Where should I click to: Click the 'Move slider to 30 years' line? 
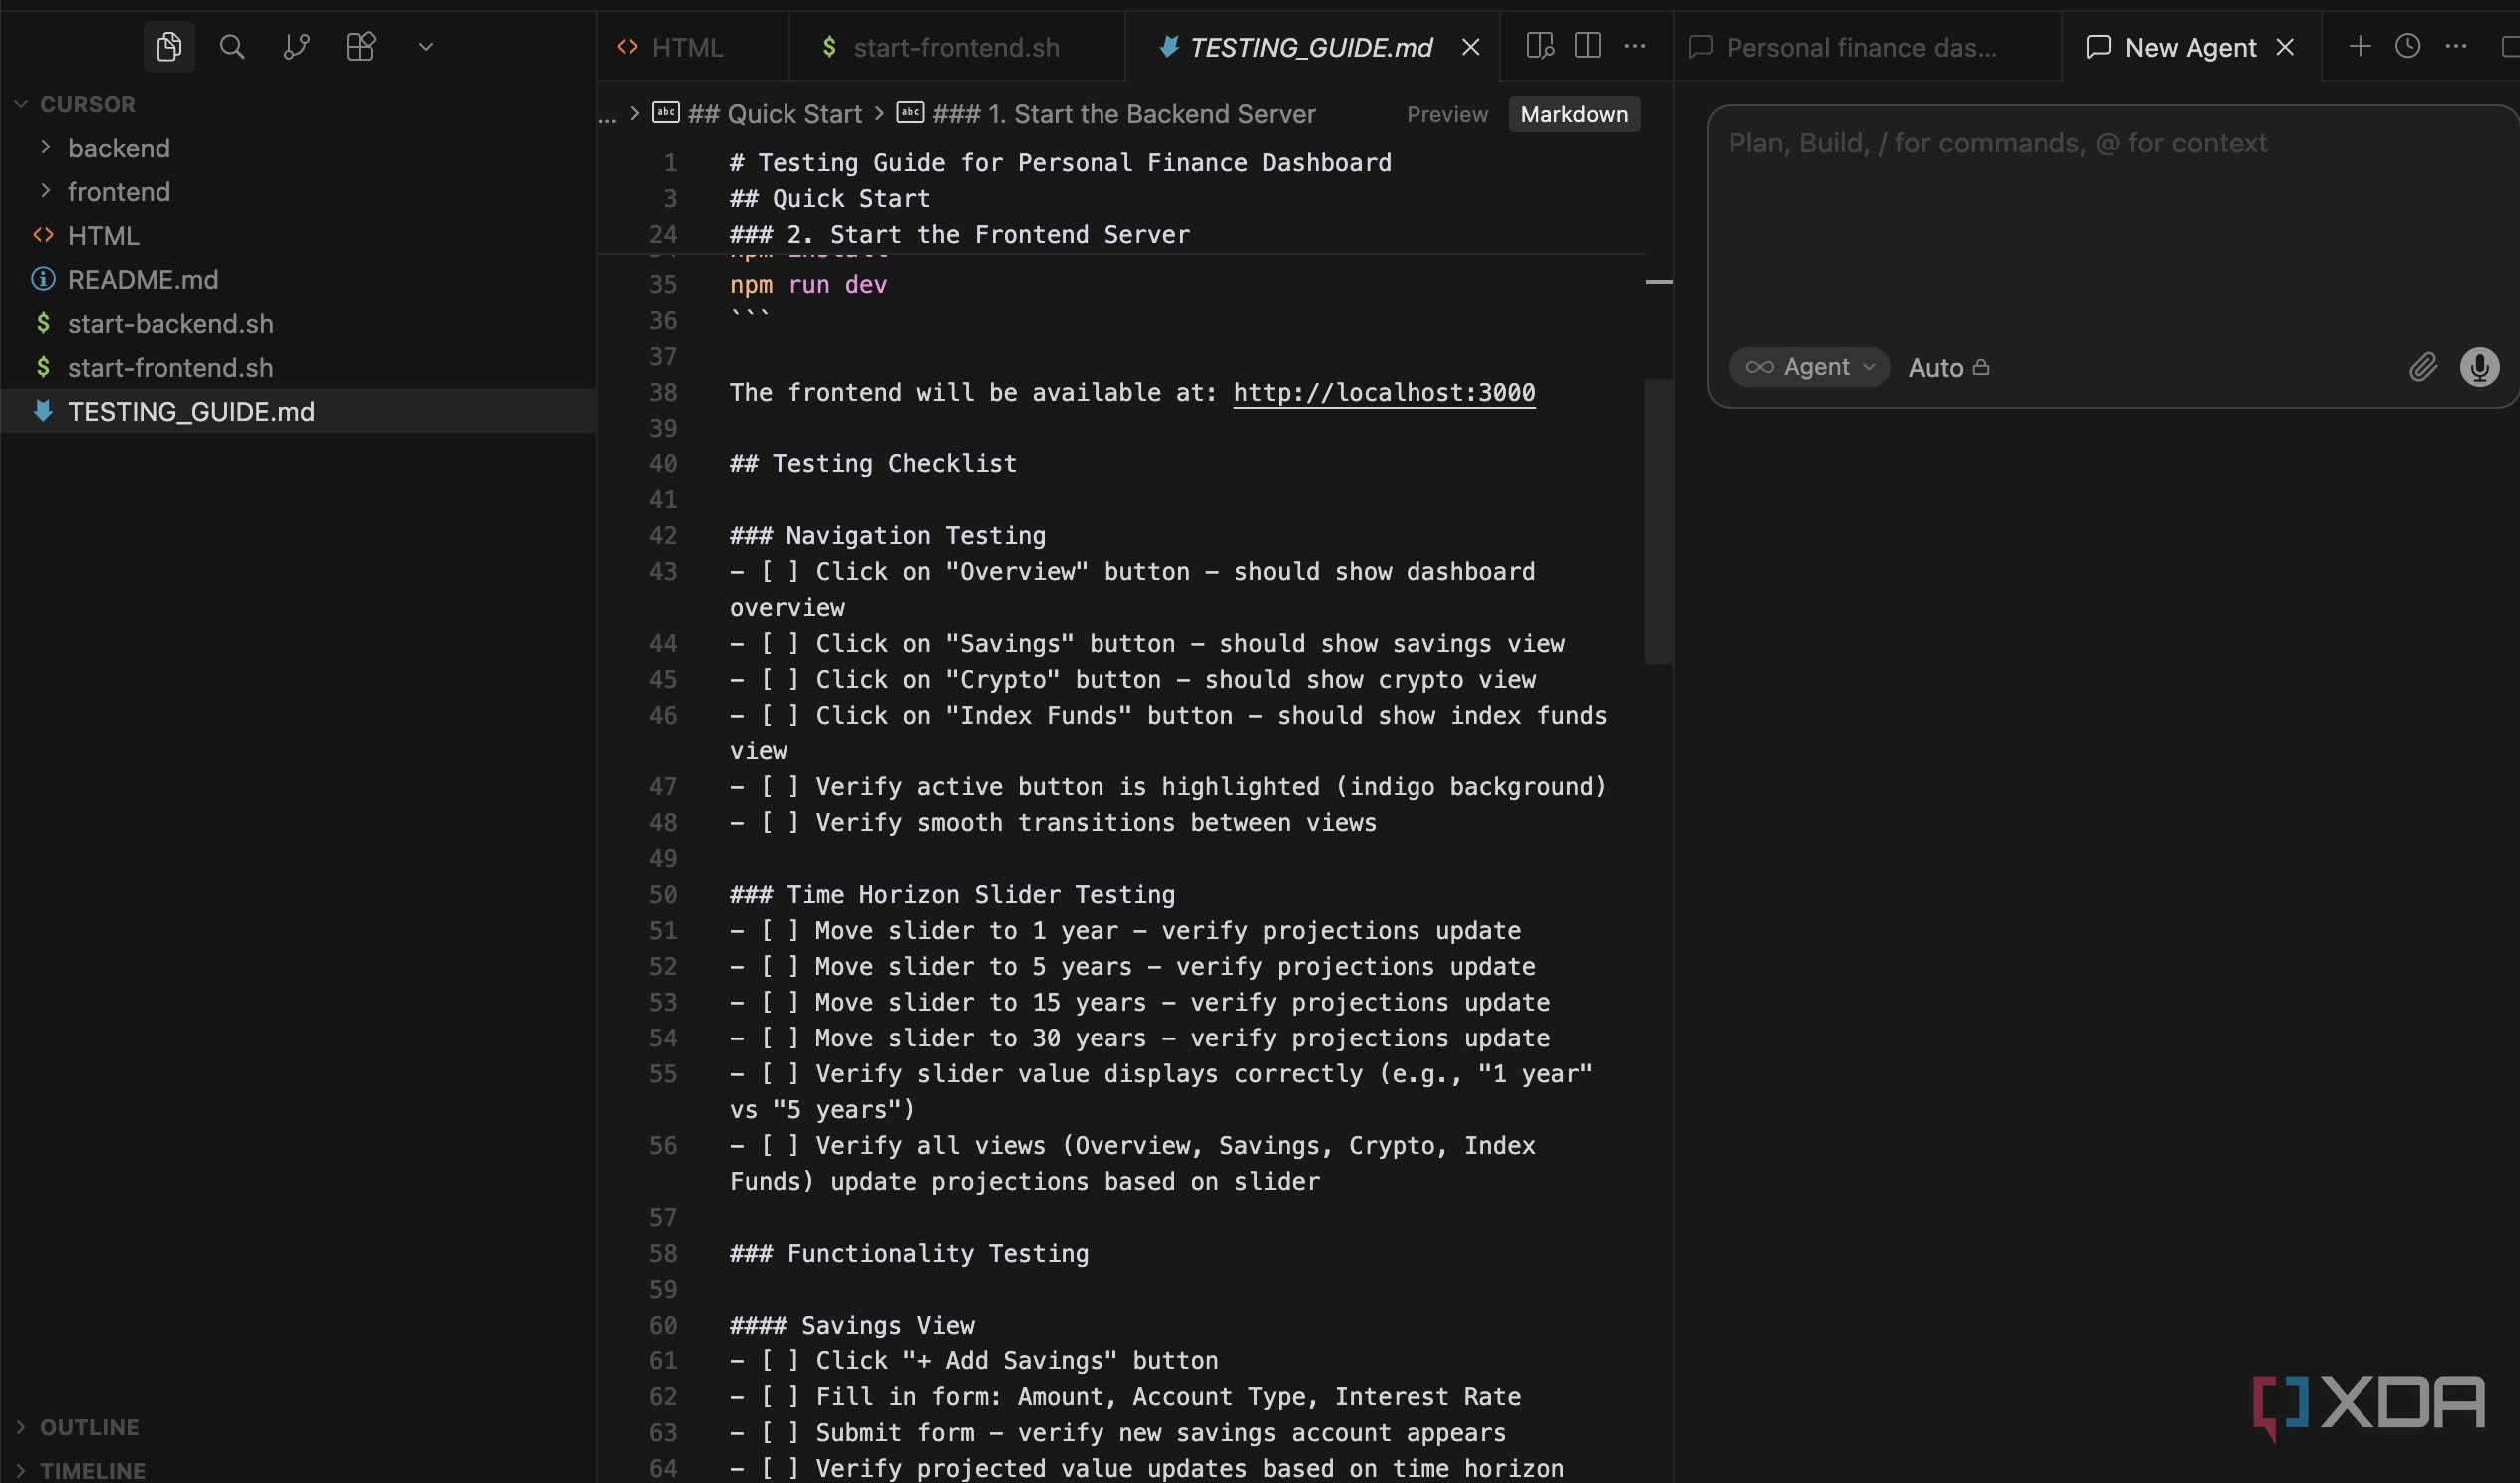coord(1140,1039)
